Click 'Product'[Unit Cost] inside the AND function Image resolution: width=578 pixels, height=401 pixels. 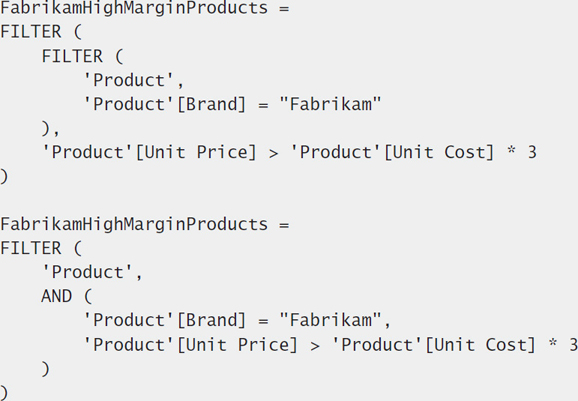click(434, 345)
